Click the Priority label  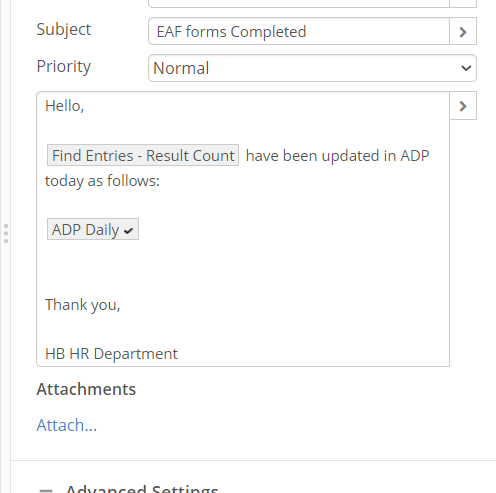(64, 66)
